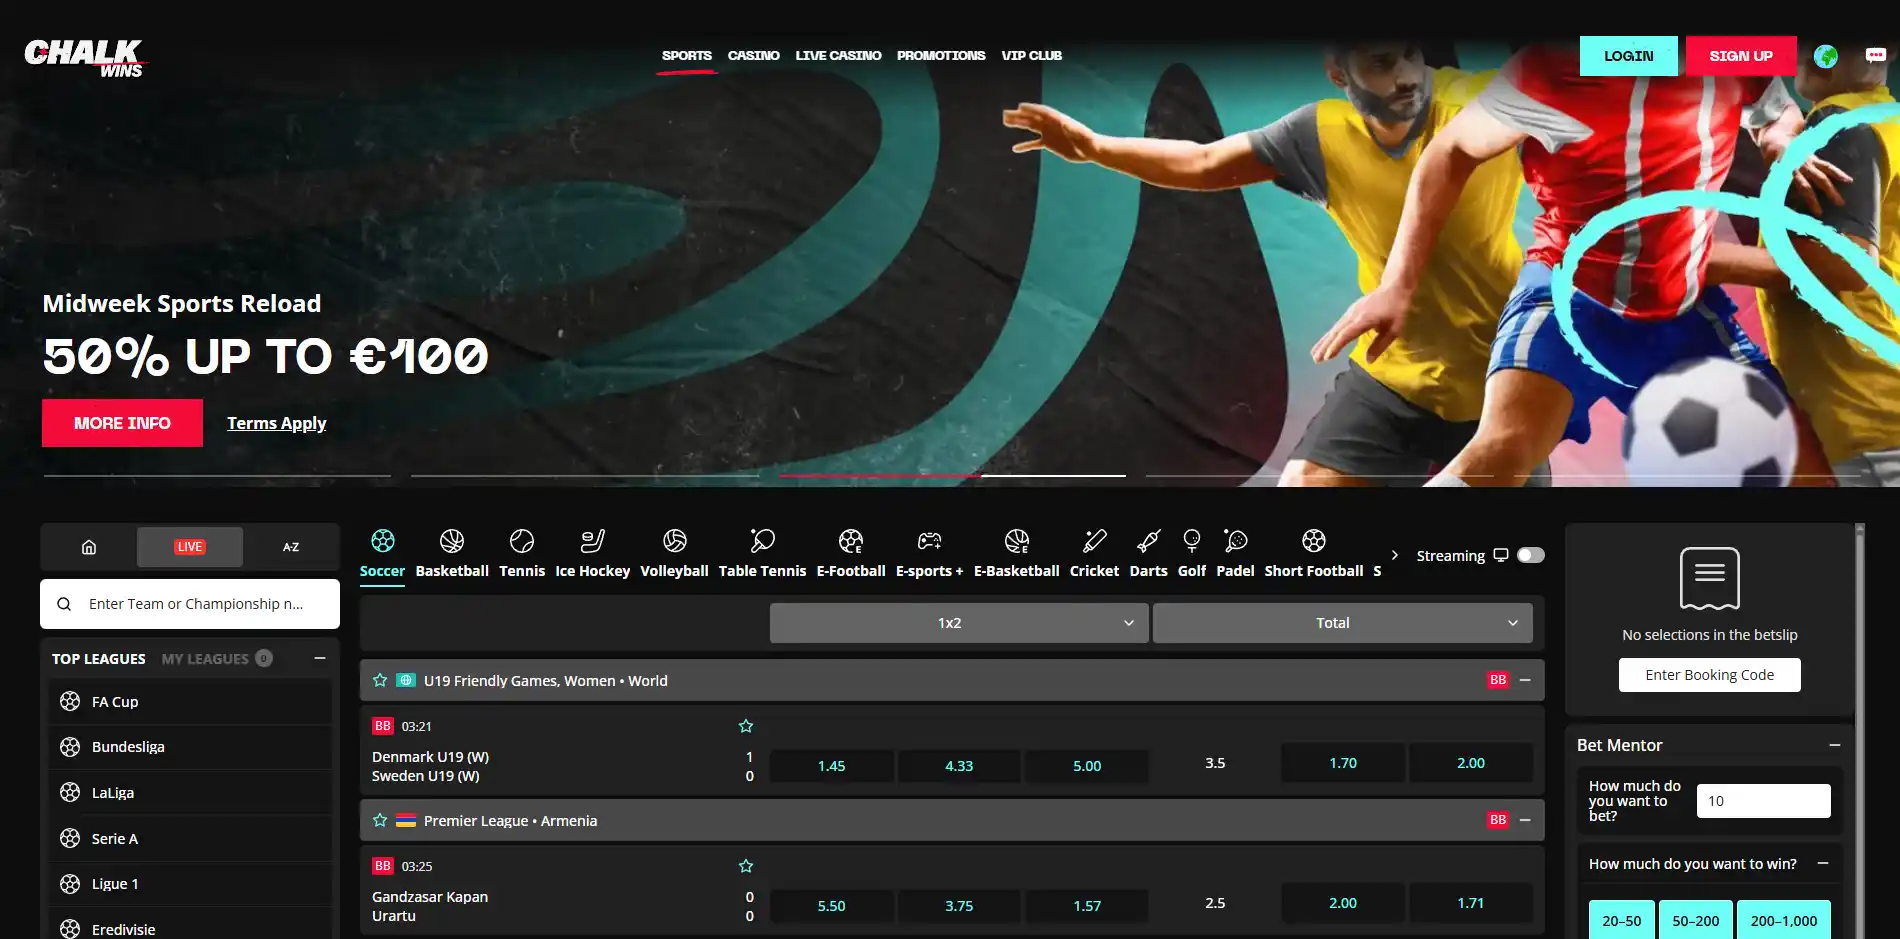1900x939 pixels.
Task: Click the Login button
Action: point(1629,56)
